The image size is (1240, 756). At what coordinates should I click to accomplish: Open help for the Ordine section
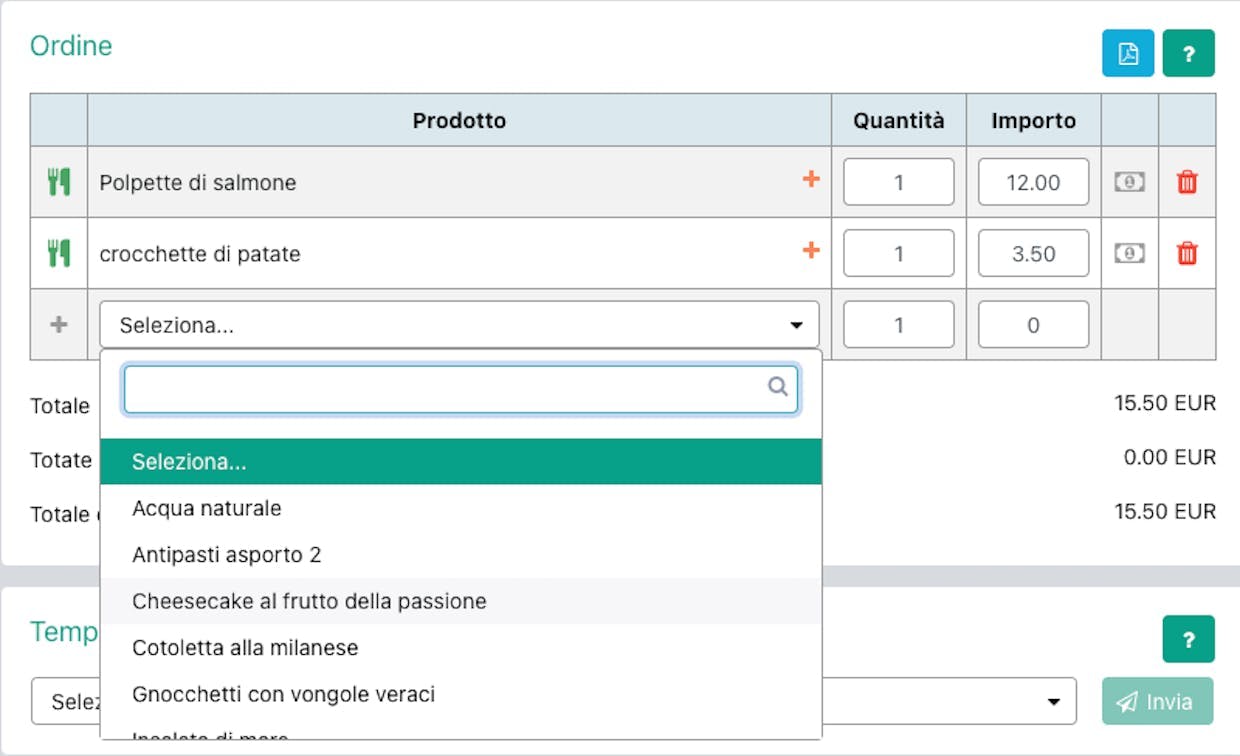pyautogui.click(x=1188, y=54)
